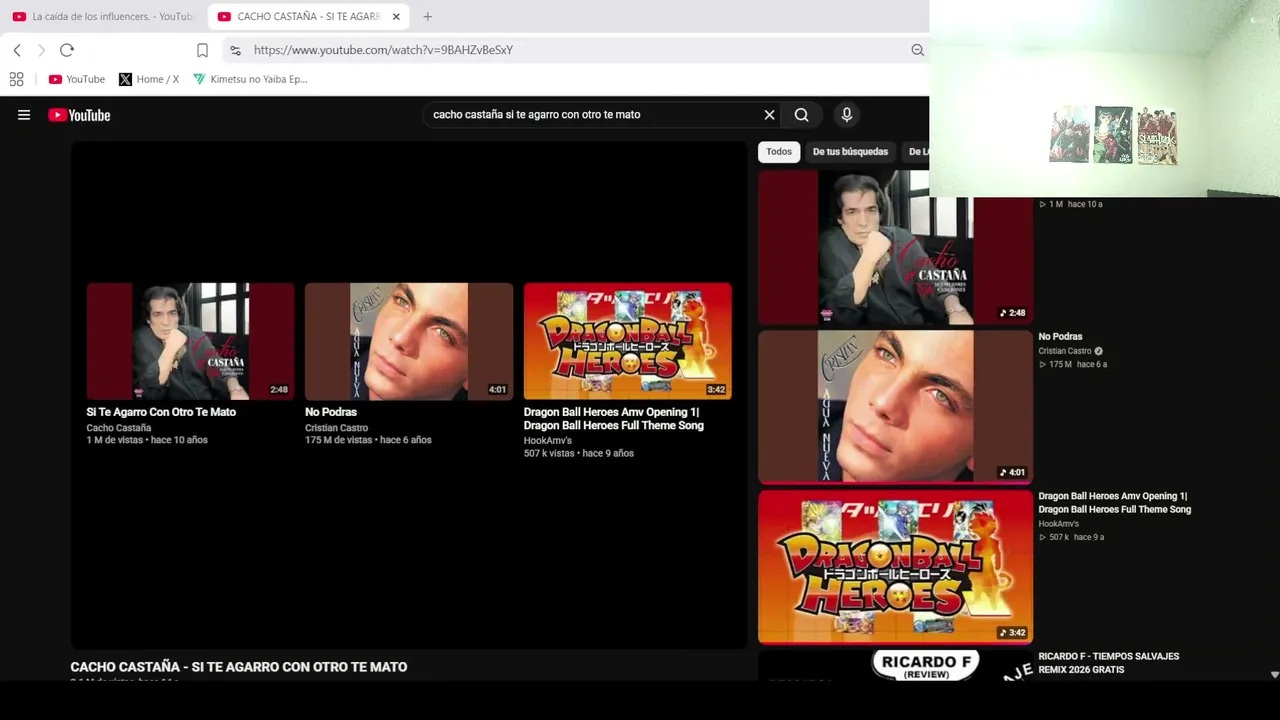
Task: Select the CACHO CASTAÑA browser tab
Action: 309,16
